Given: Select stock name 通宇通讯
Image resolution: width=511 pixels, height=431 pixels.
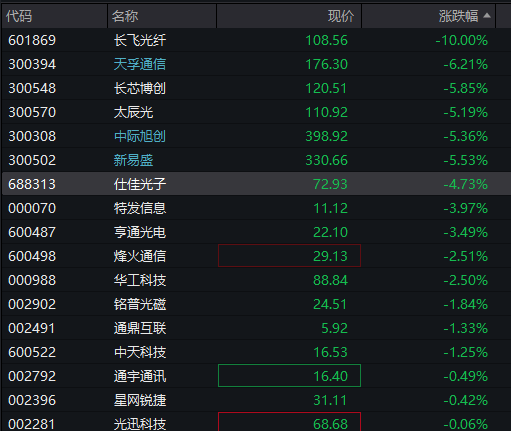Looking at the screenshot, I should point(140,376).
